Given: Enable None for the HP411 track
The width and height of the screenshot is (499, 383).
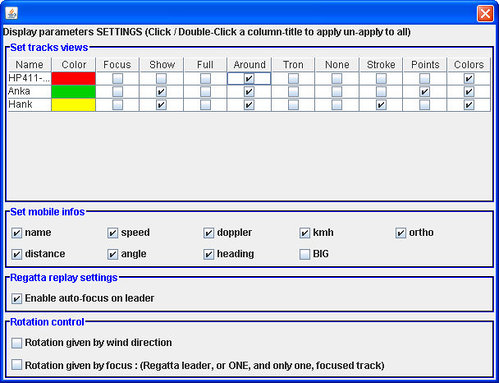Looking at the screenshot, I should tap(337, 79).
